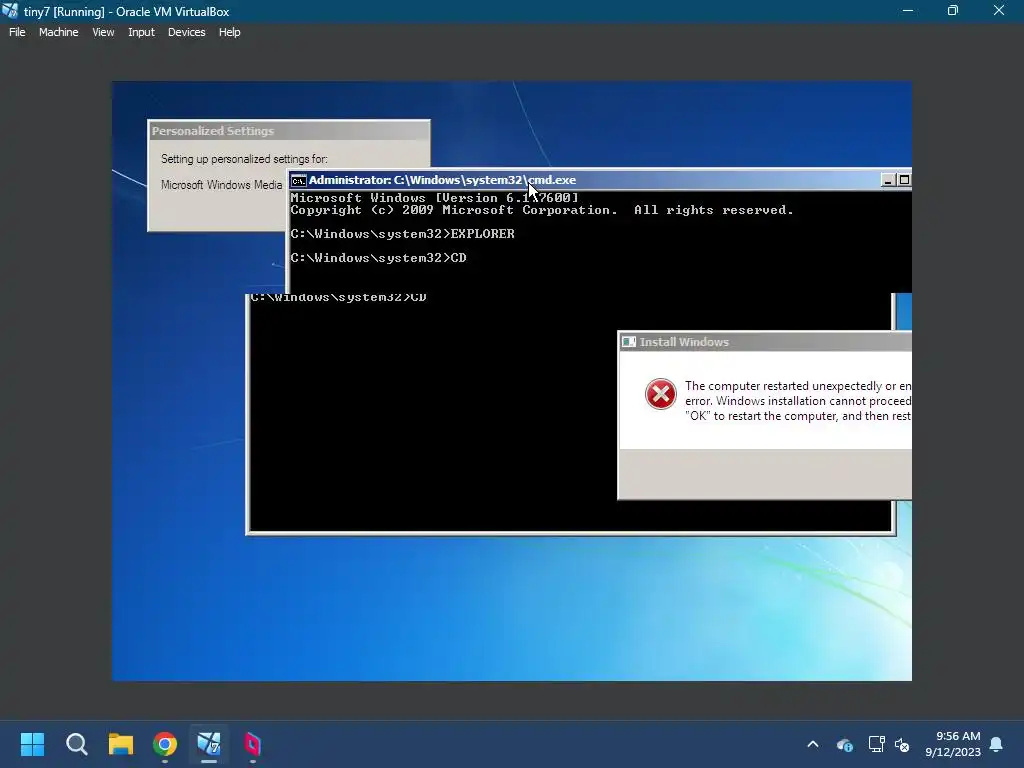Click 'Microsoft Windows Media' text
Image resolution: width=1024 pixels, height=768 pixels.
pyautogui.click(x=221, y=185)
